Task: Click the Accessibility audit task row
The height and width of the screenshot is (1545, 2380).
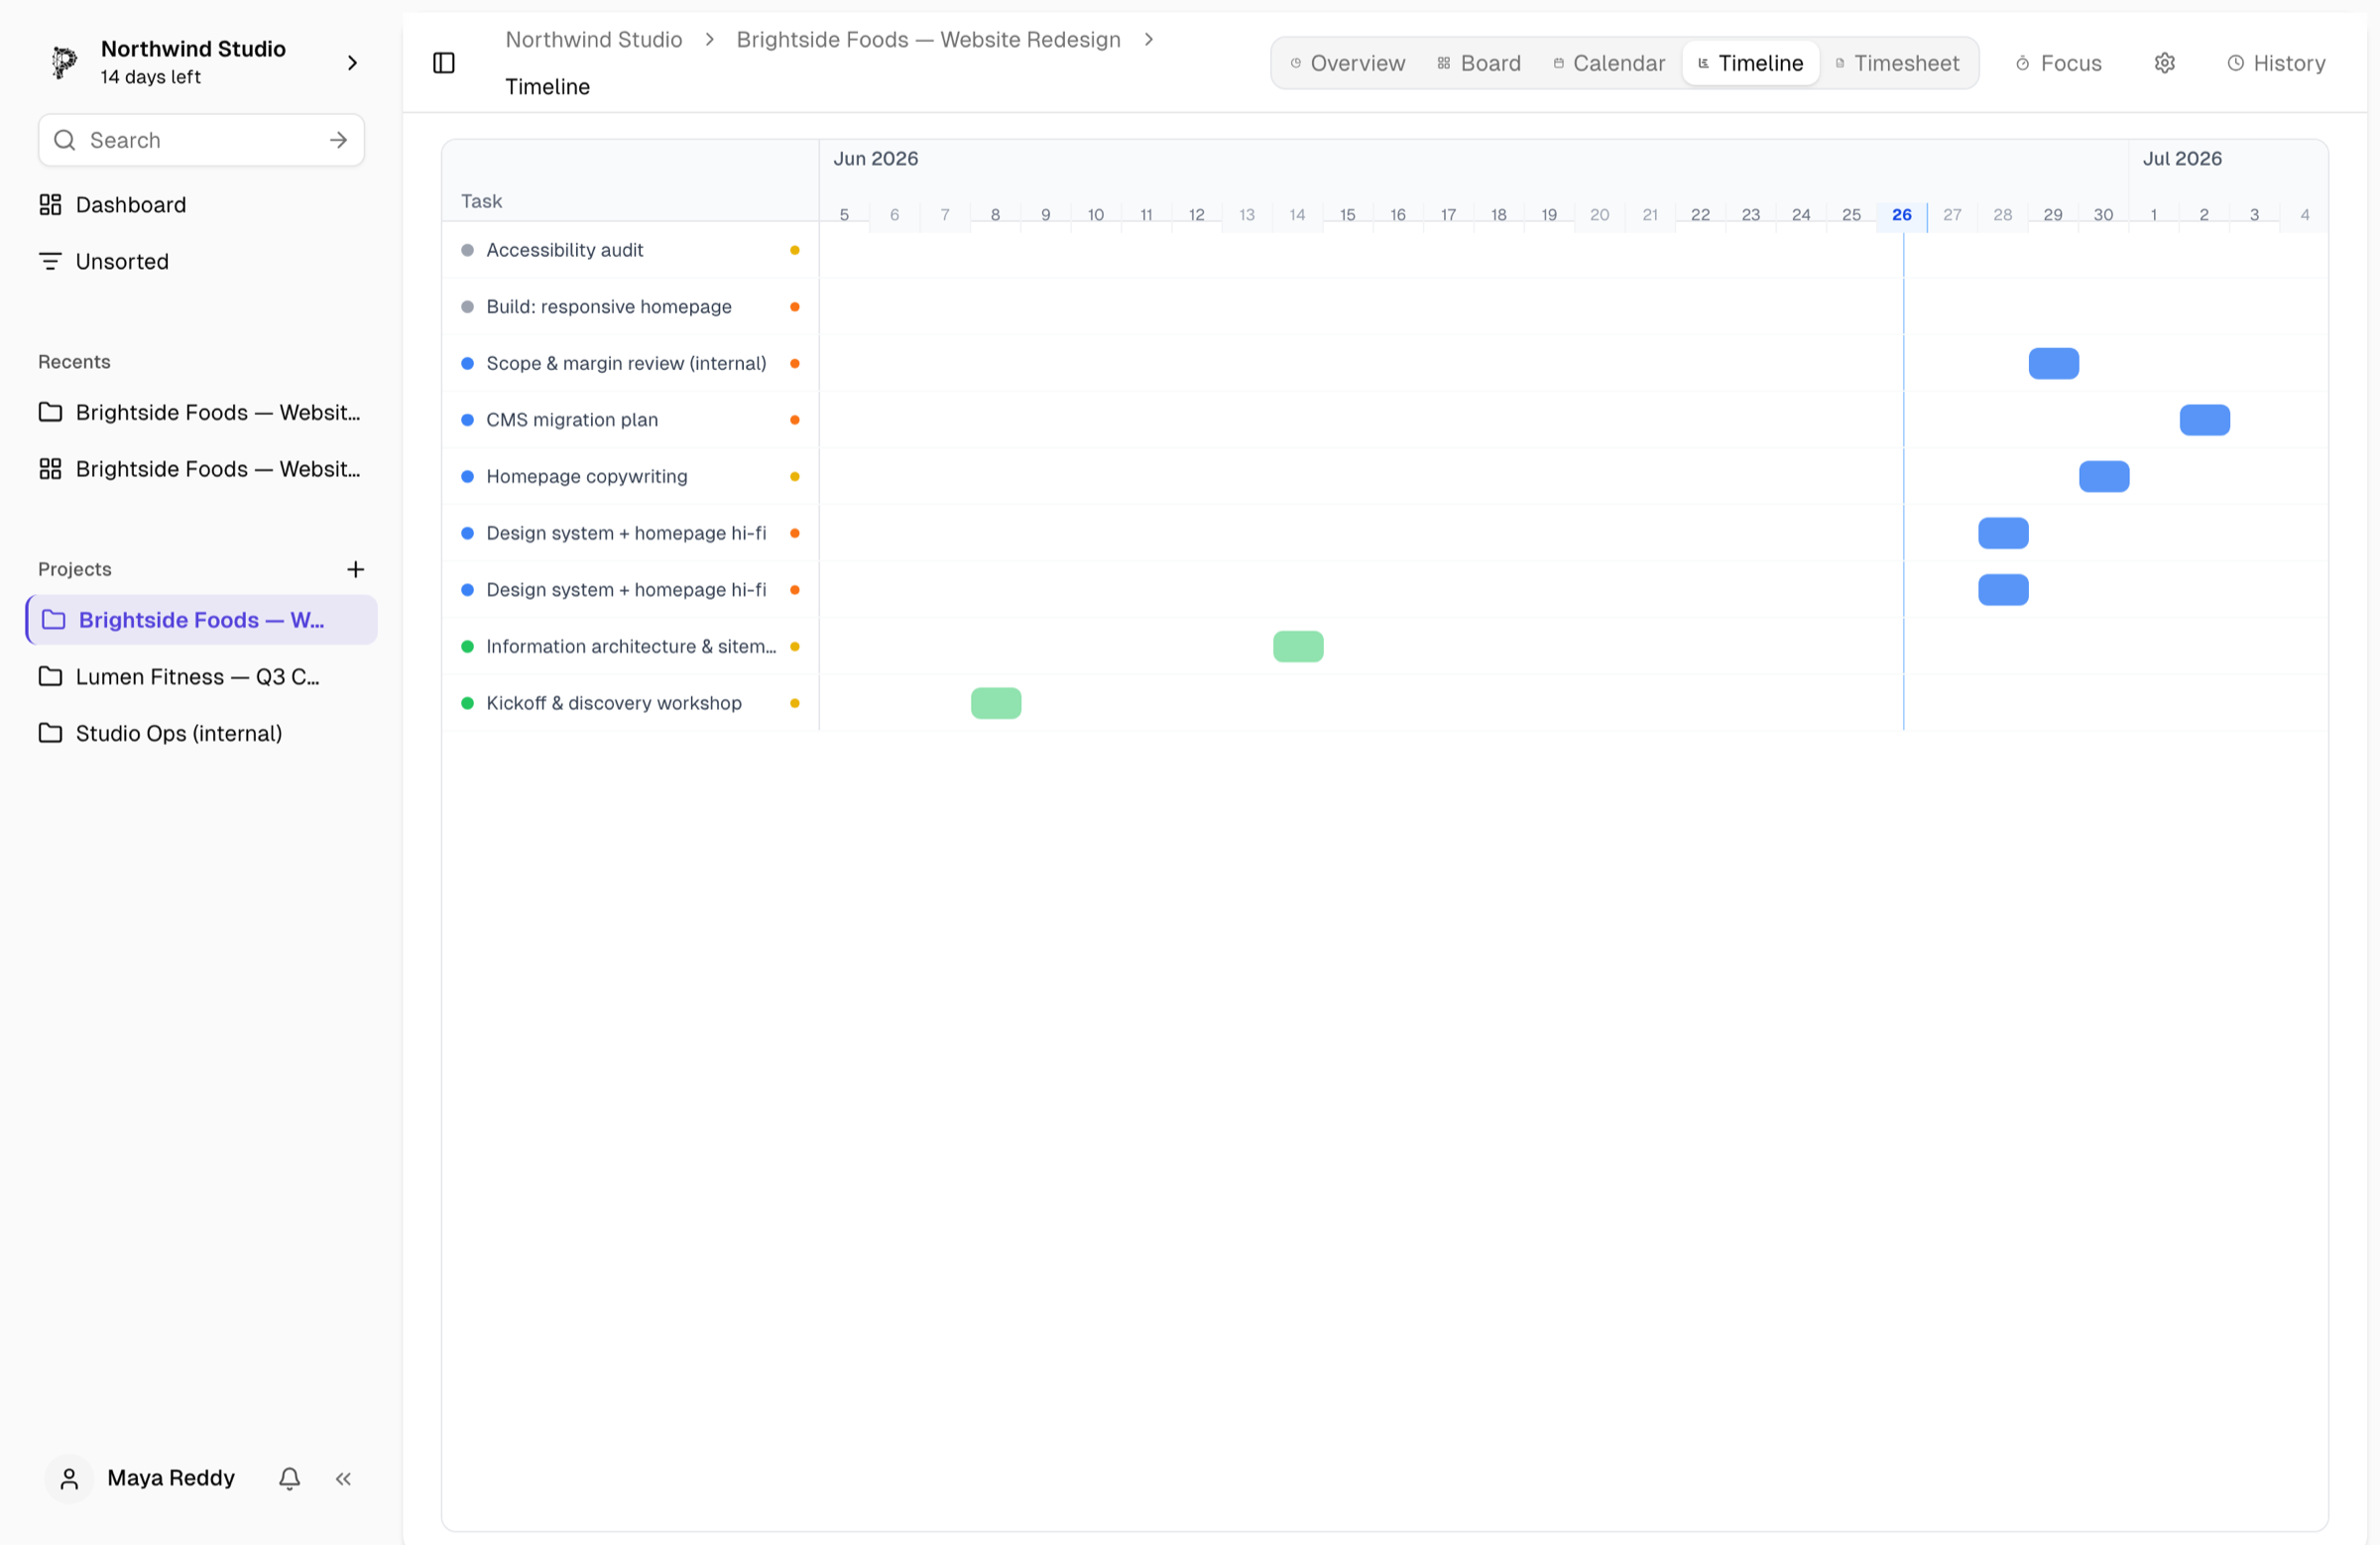Action: 630,250
